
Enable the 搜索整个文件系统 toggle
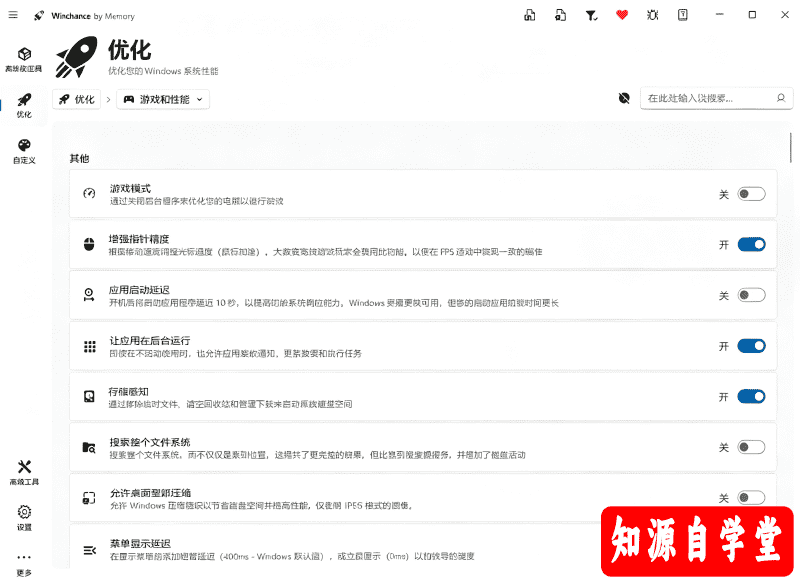[x=752, y=447]
